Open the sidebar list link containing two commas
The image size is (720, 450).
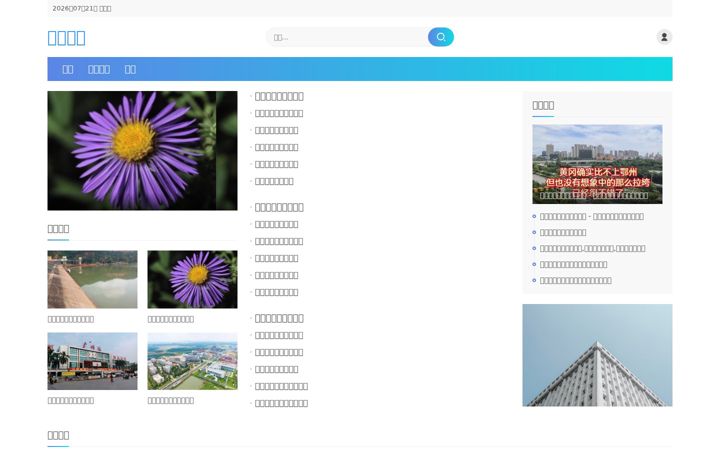click(x=592, y=248)
